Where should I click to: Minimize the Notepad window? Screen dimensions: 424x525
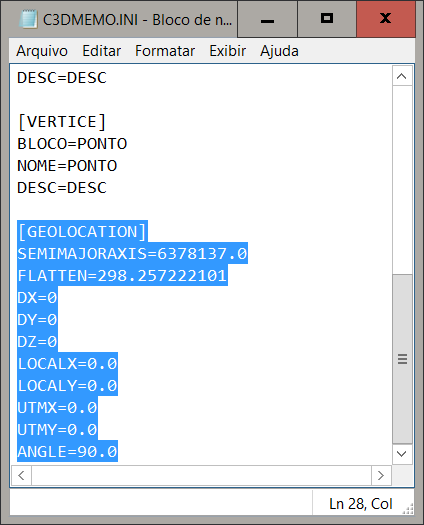(x=267, y=19)
